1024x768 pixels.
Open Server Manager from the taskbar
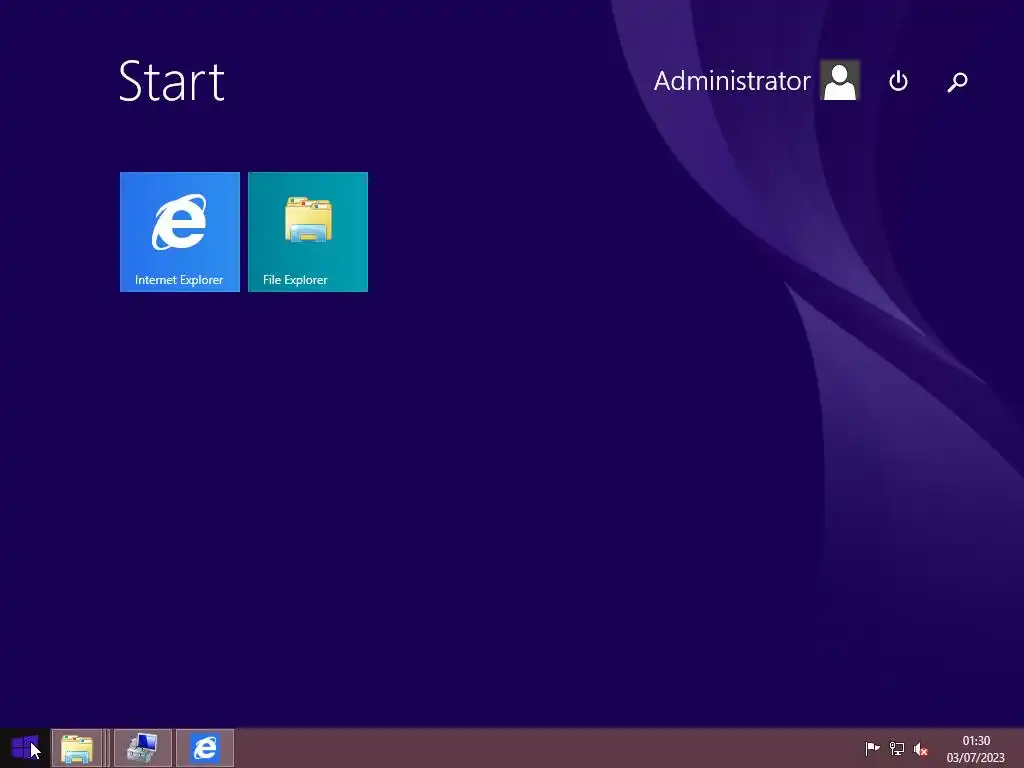point(142,748)
